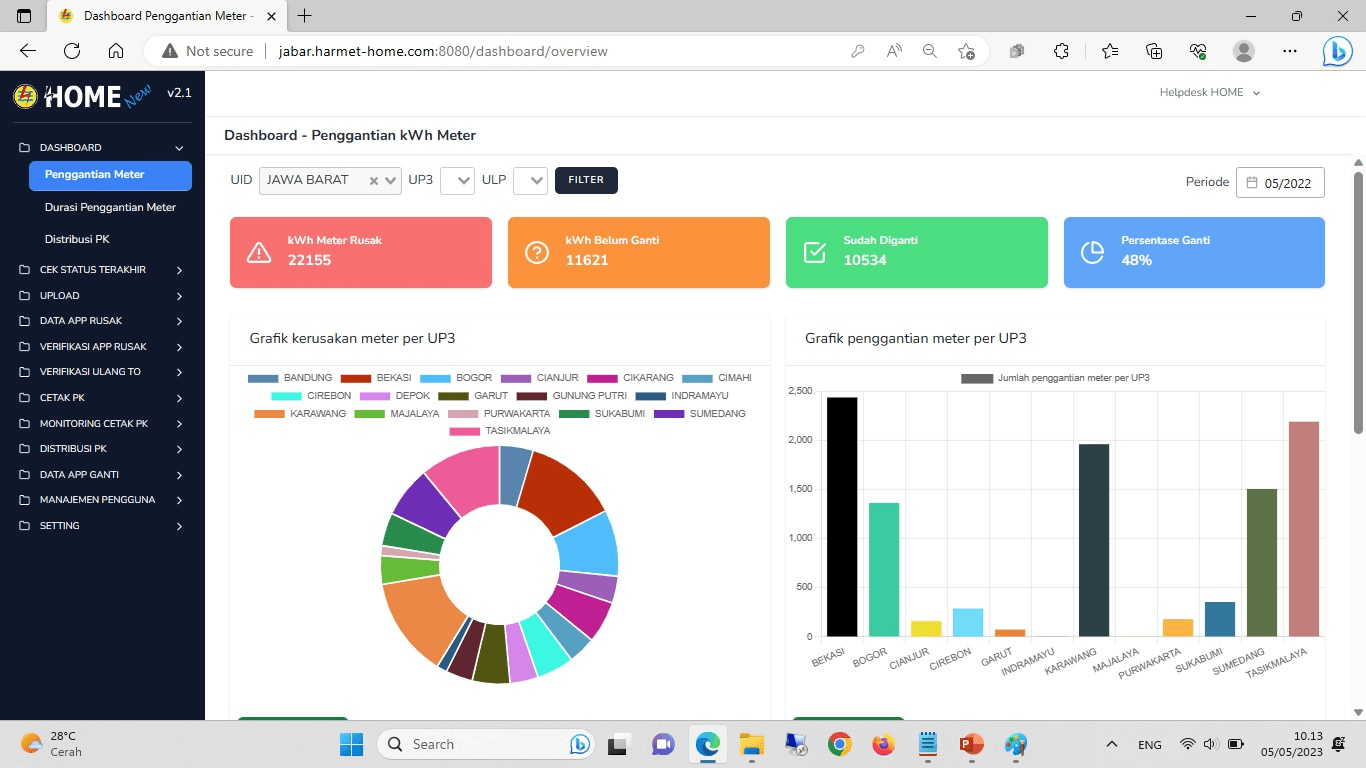Click the folder icon next to DASHBOARD
The height and width of the screenshot is (768, 1366).
click(x=25, y=148)
